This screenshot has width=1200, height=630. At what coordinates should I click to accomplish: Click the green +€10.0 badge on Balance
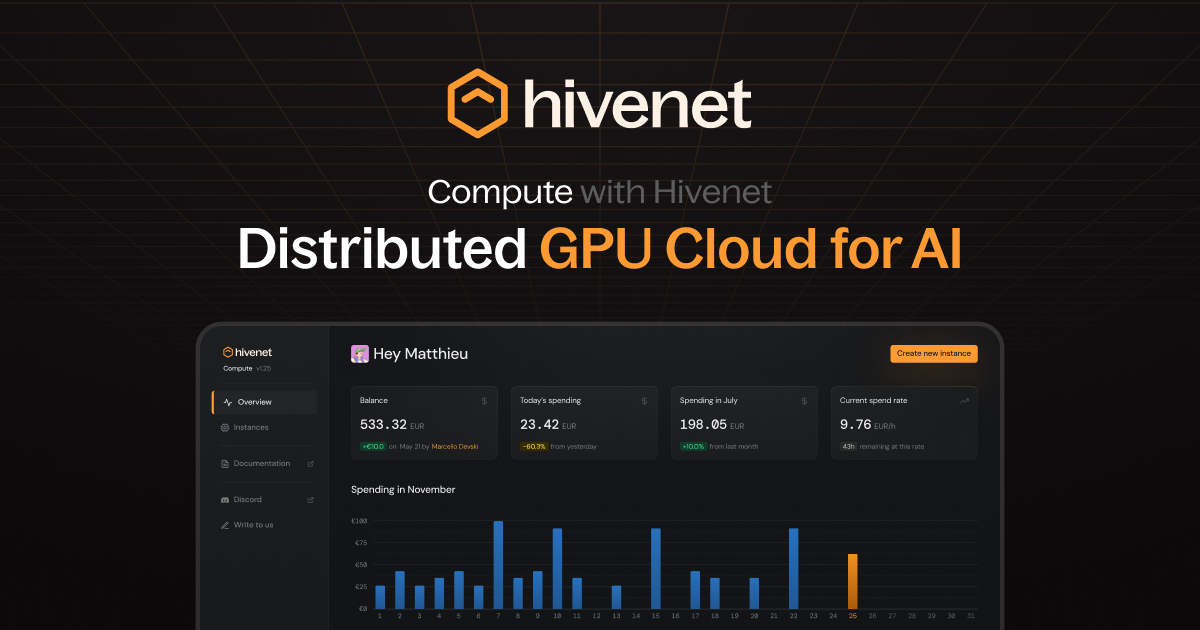coord(371,448)
